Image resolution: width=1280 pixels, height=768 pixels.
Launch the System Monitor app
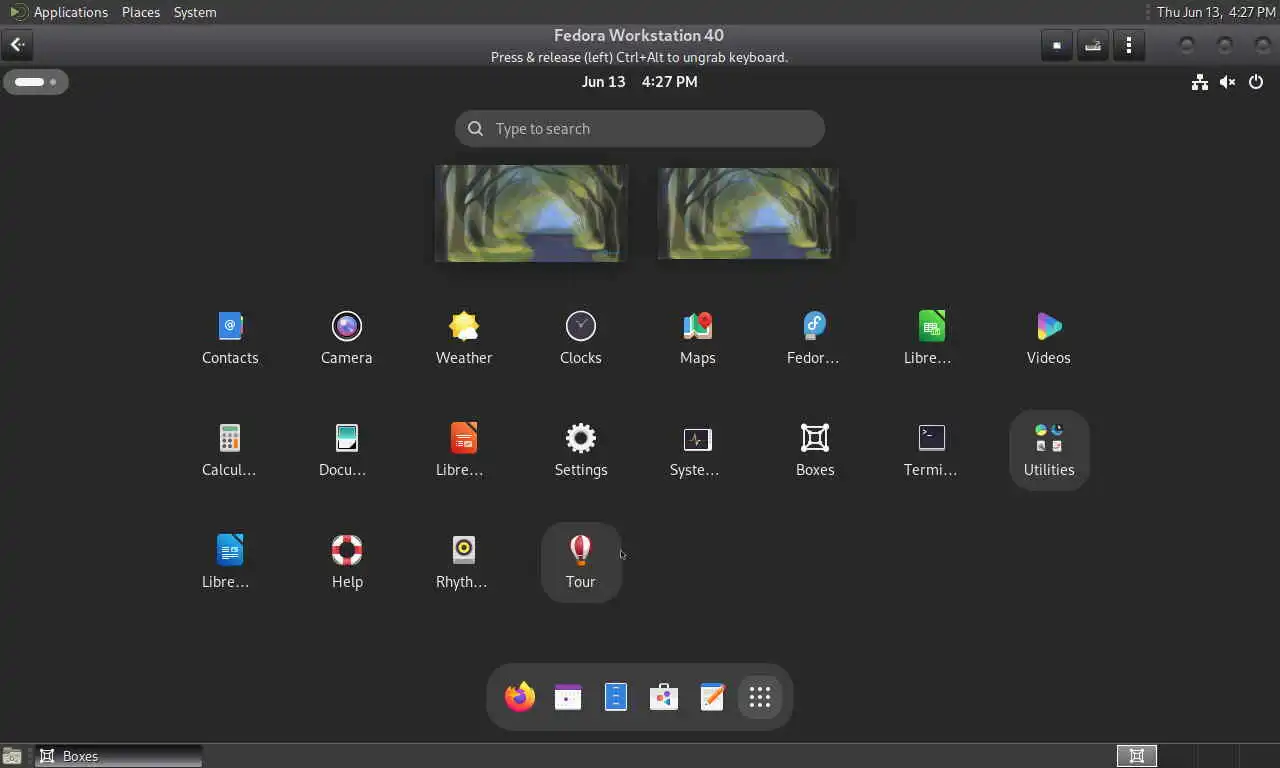click(x=698, y=449)
